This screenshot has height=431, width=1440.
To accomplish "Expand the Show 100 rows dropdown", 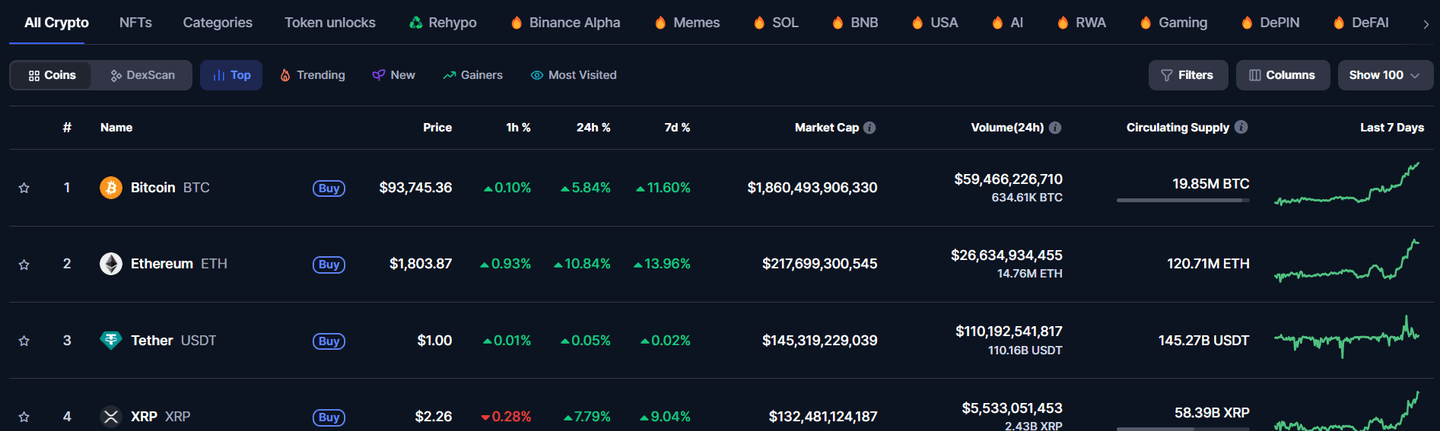I will (x=1384, y=75).
